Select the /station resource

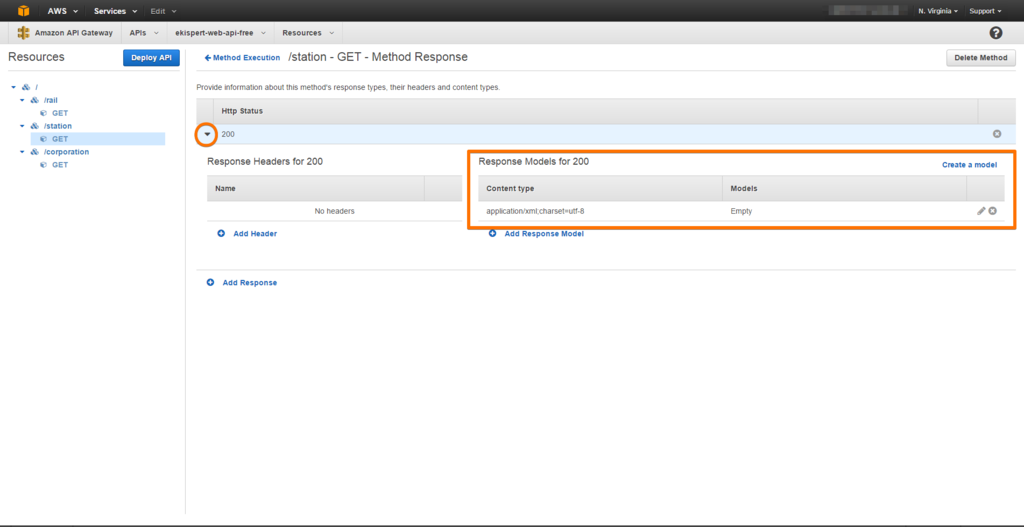(57, 125)
